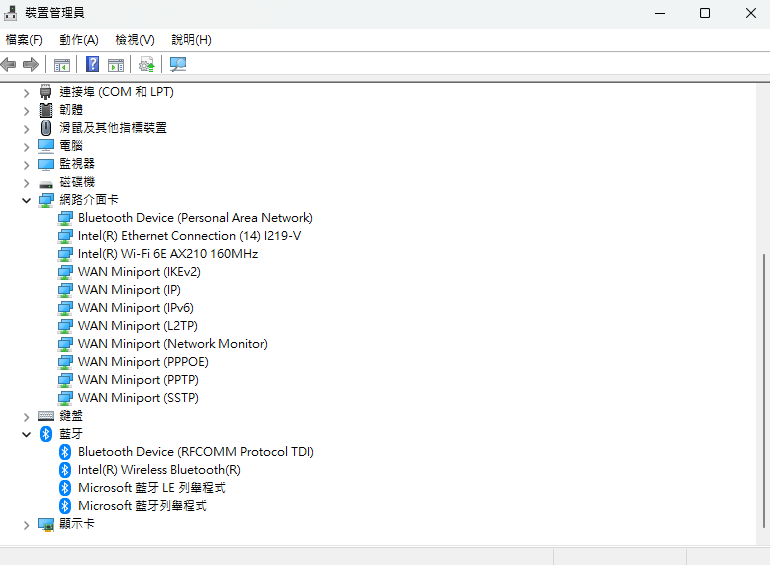
Task: Select Bluetooth Device (RFCOMM Protocol TDI) text
Action: [x=195, y=452]
